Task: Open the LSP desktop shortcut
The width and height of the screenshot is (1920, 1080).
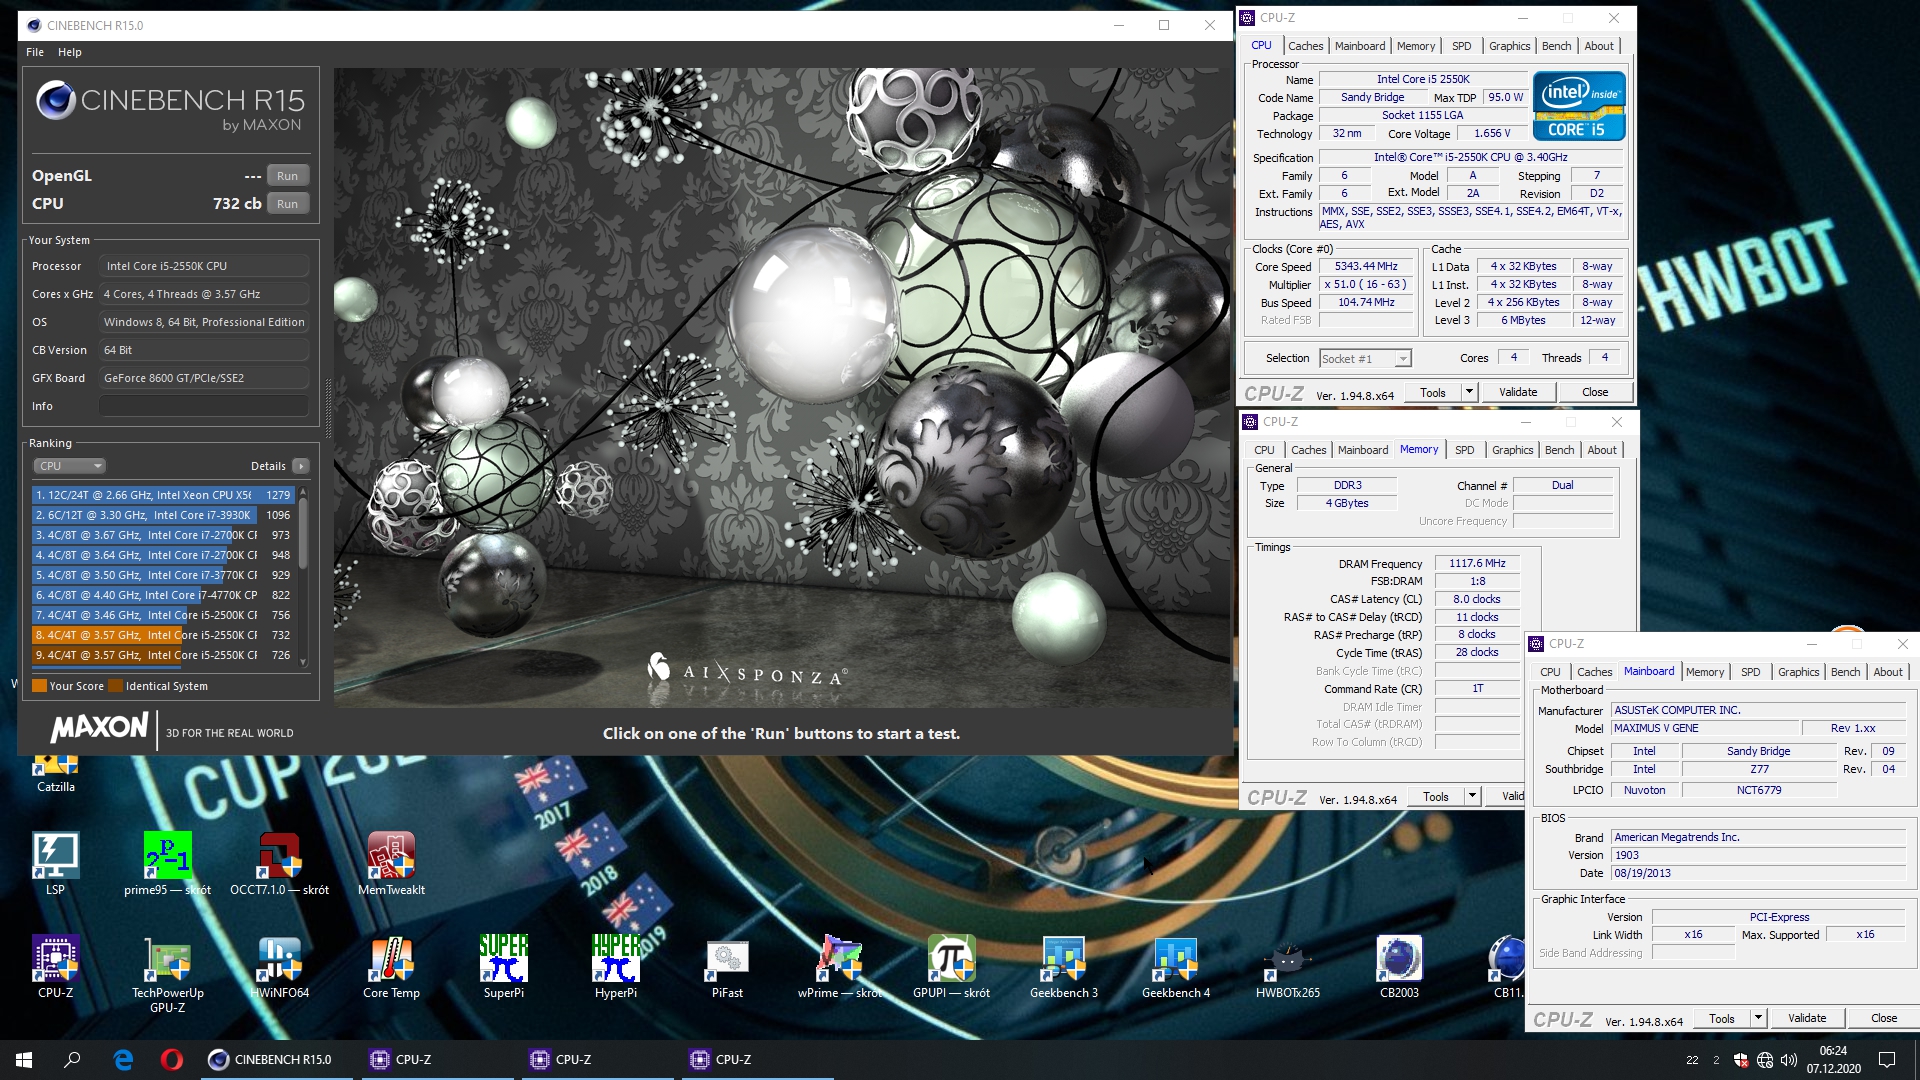Action: pos(55,864)
